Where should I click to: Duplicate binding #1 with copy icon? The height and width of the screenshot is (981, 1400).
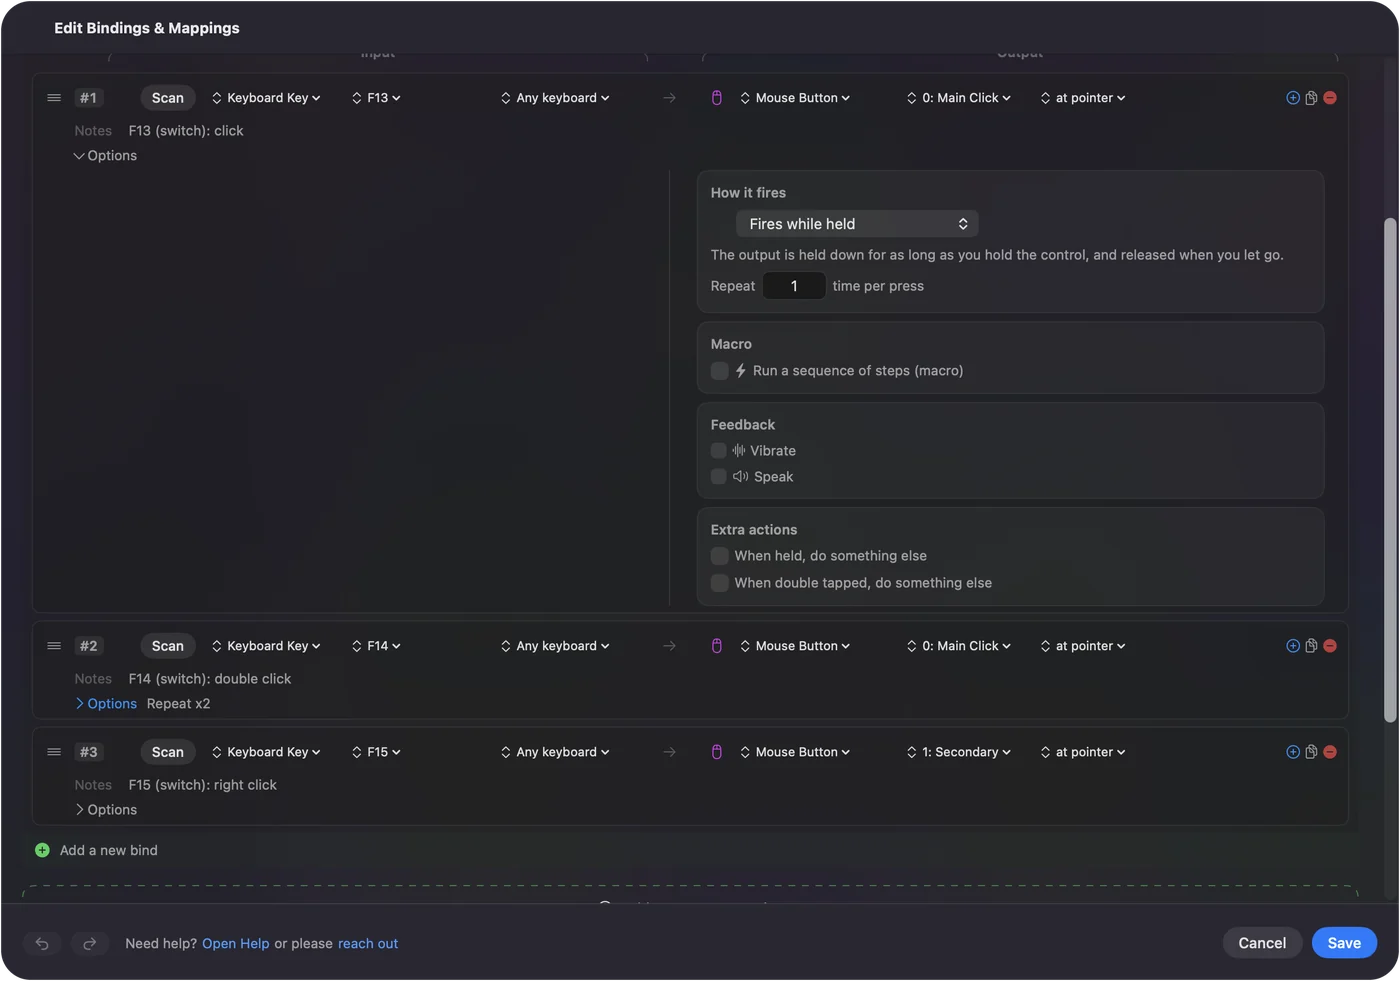click(1311, 98)
